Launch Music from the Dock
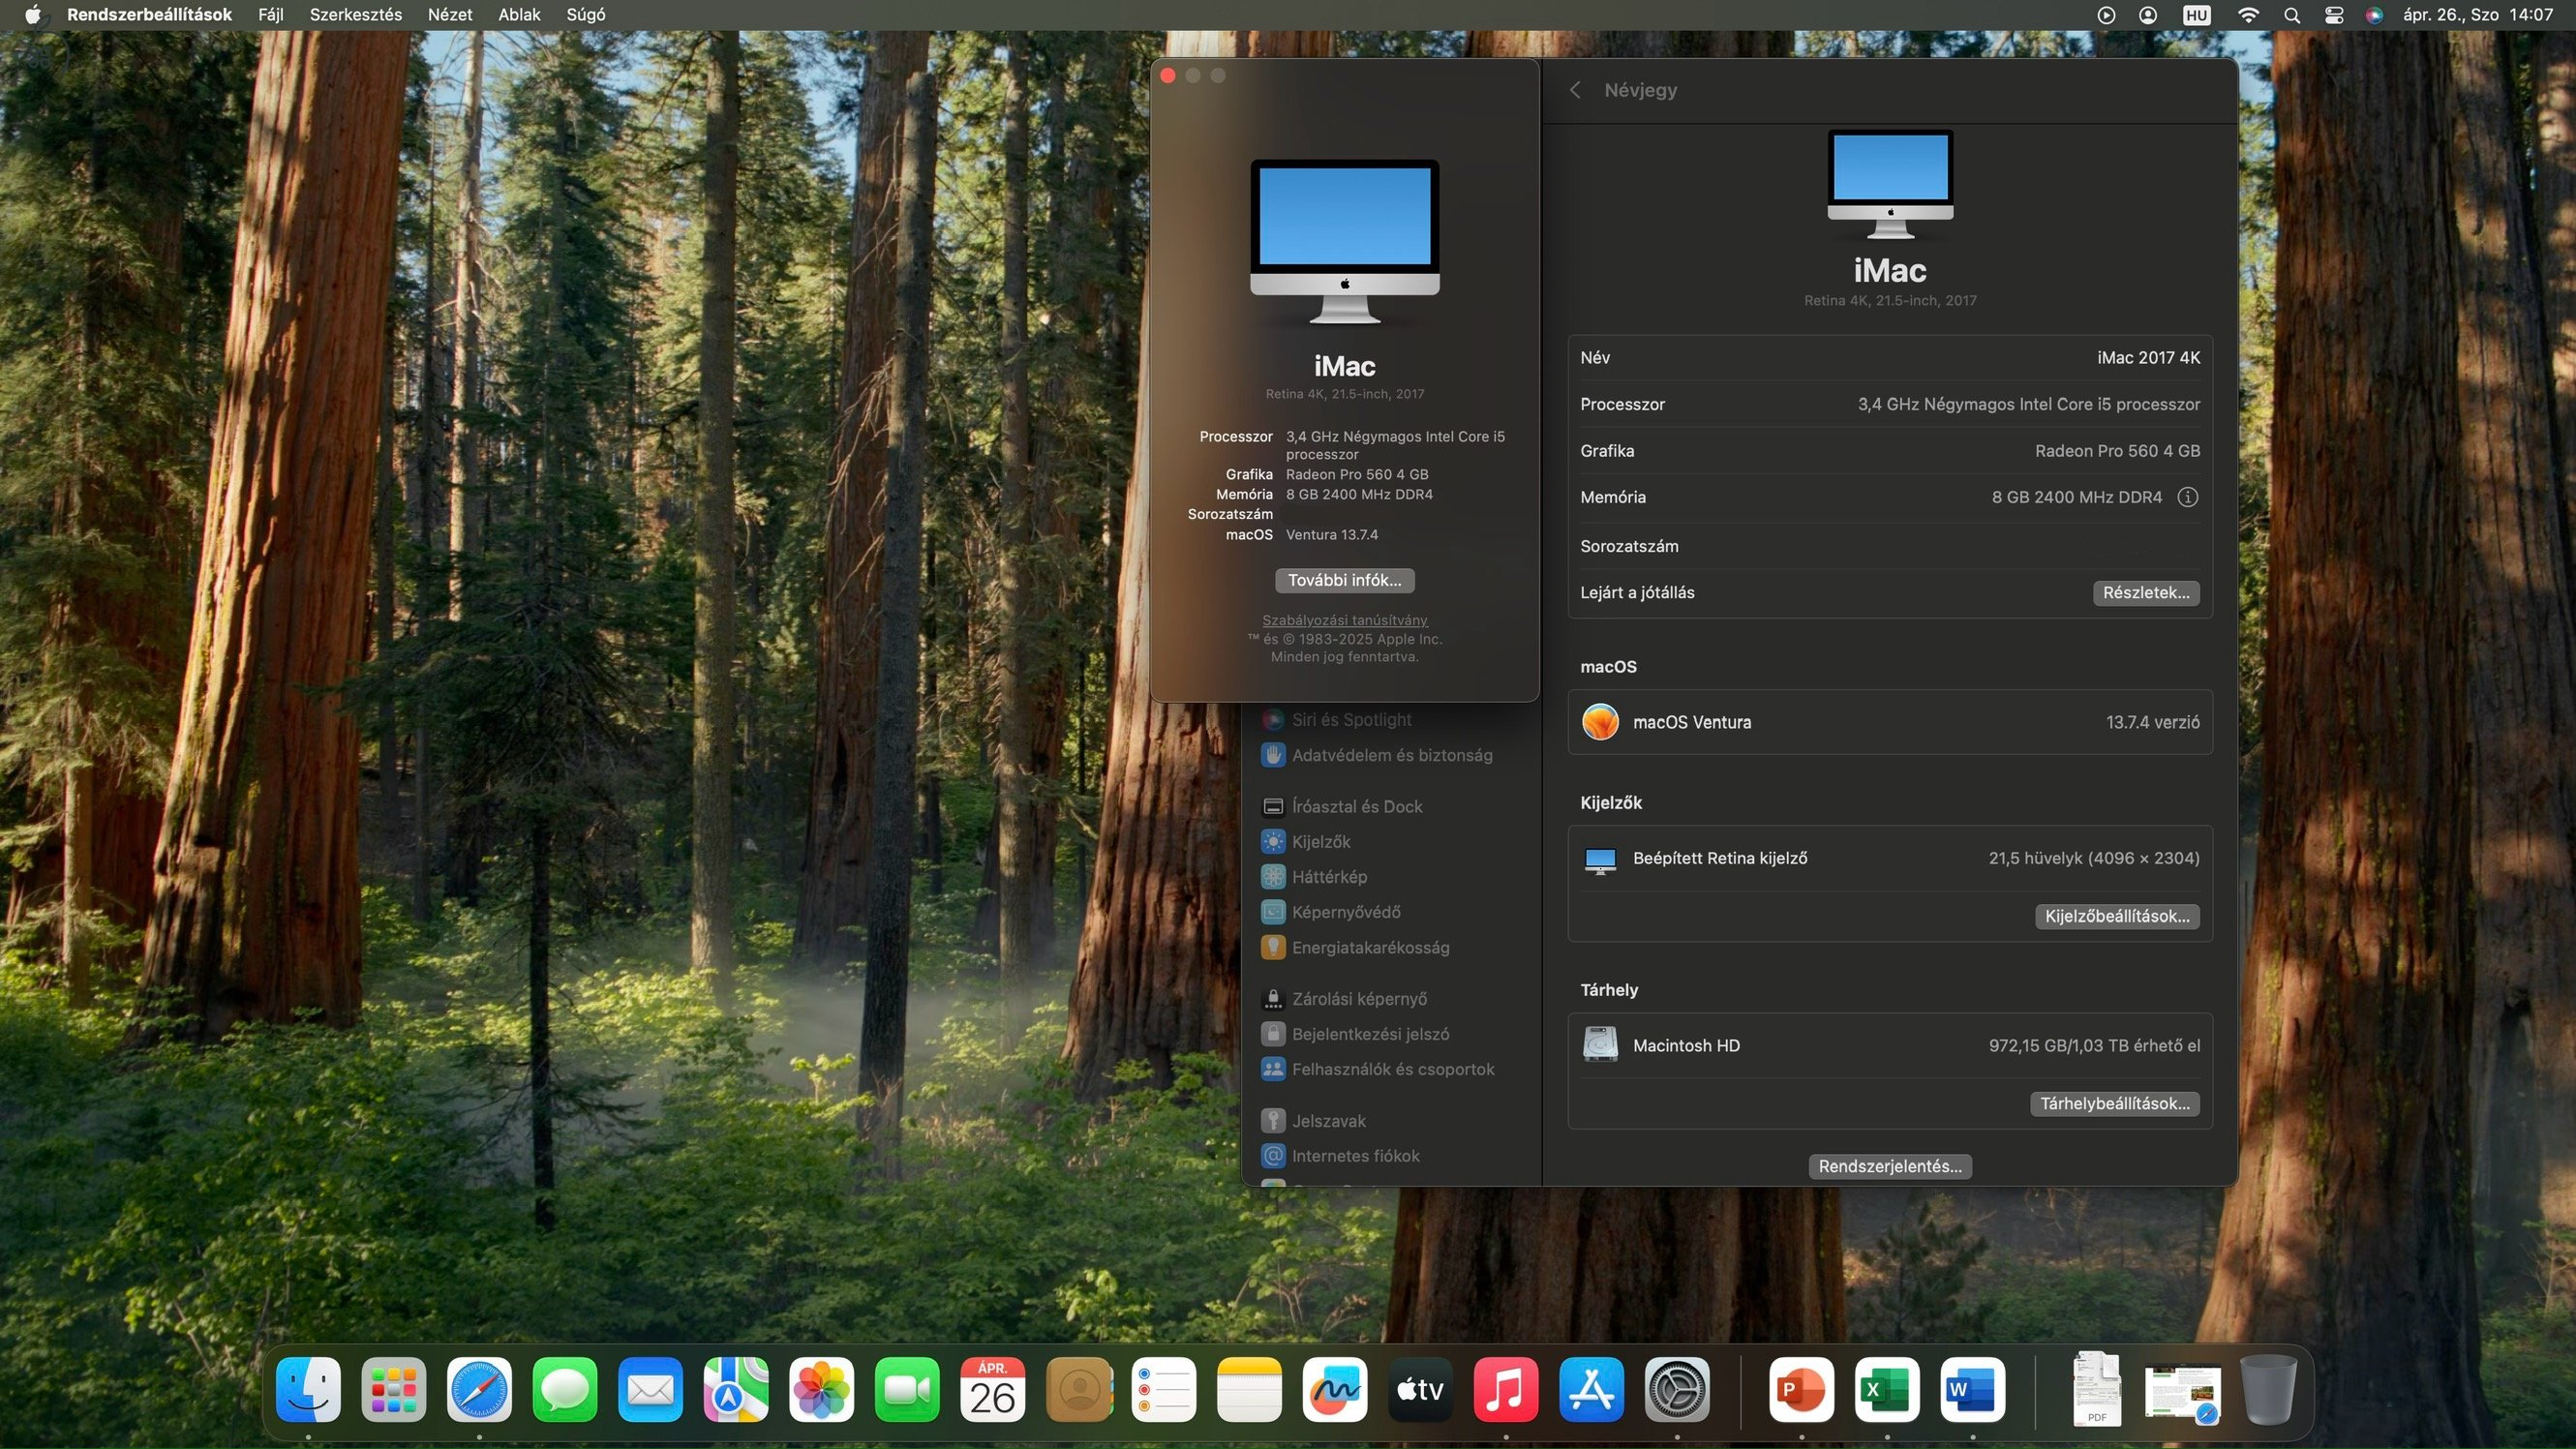 pos(1506,1390)
